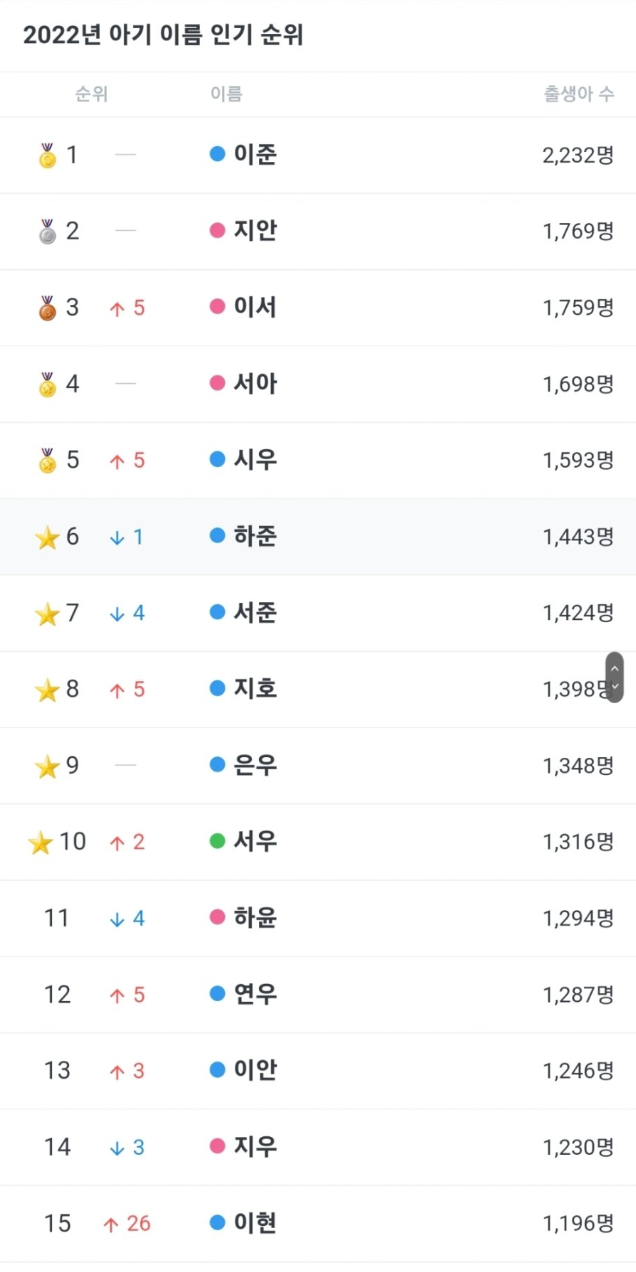Click the red up arrow for rank 15

111,1224
